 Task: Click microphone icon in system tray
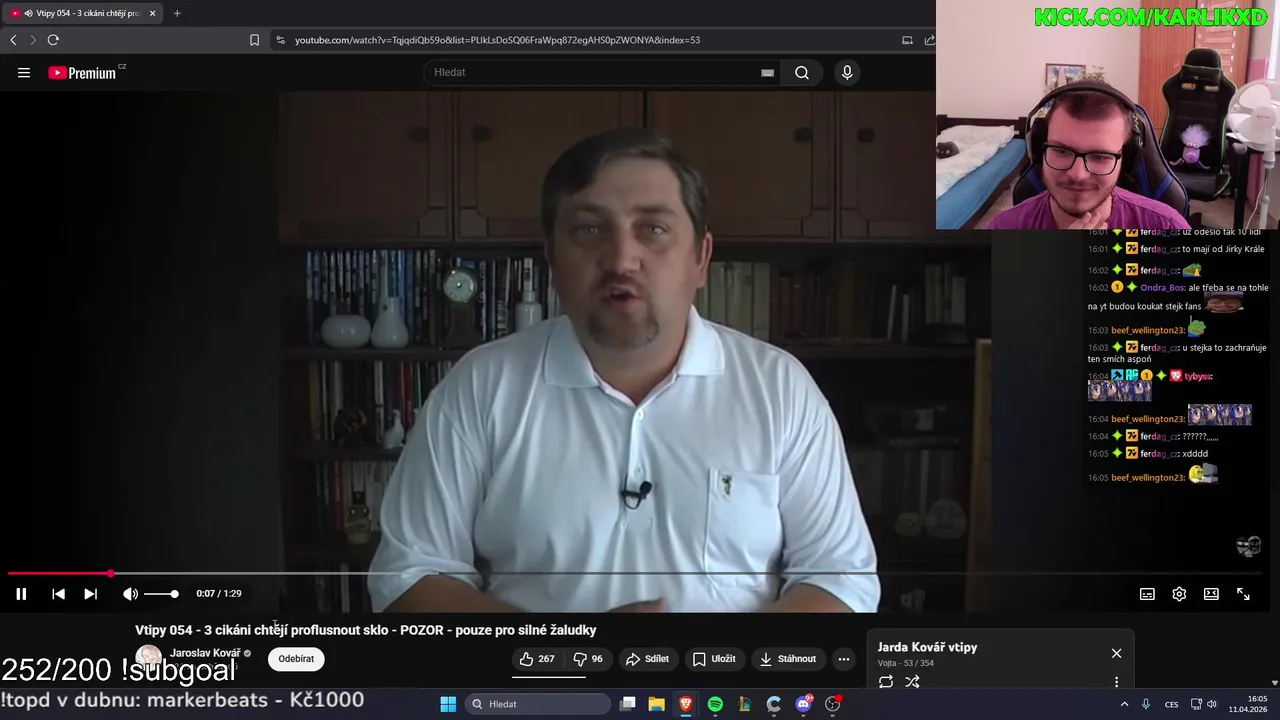pyautogui.click(x=1146, y=704)
